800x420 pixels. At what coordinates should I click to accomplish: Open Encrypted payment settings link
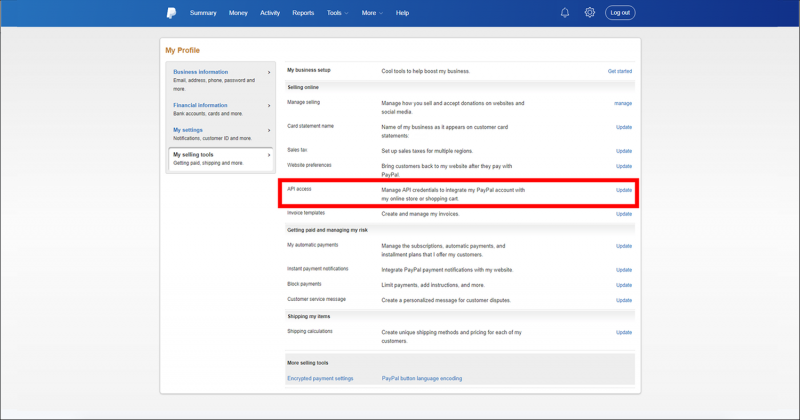click(320, 379)
